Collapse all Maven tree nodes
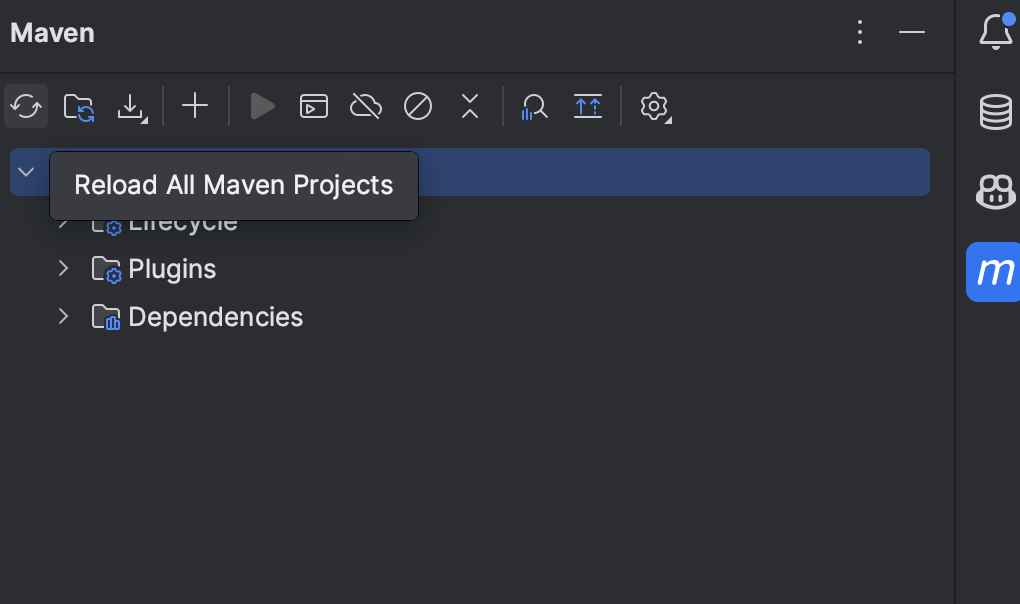The width and height of the screenshot is (1020, 604). coord(470,106)
